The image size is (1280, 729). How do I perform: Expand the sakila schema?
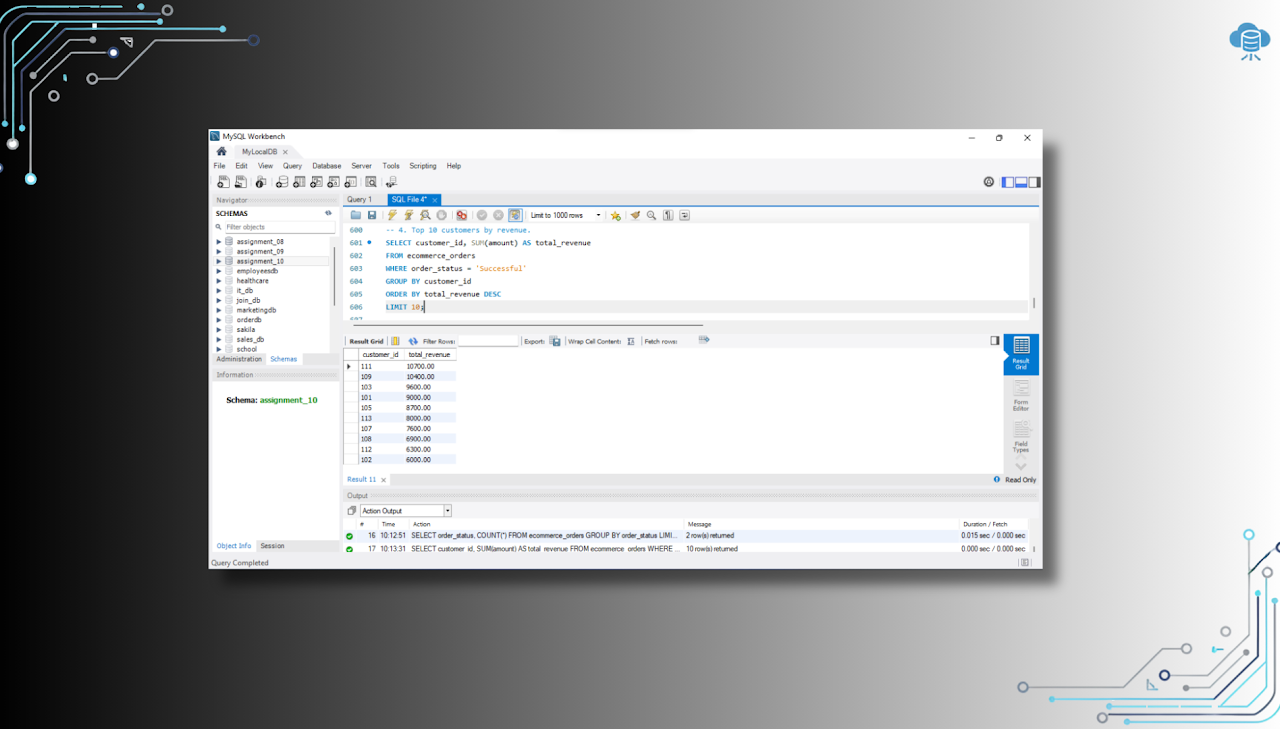click(219, 329)
